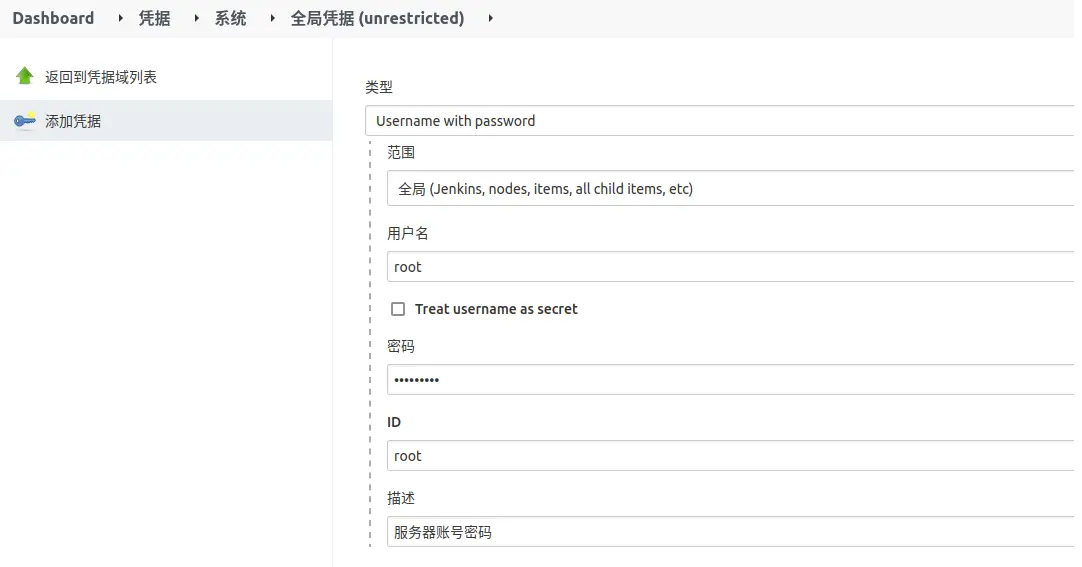Click the key icon beside 添加凭据
This screenshot has width=1082, height=567.
[25, 121]
